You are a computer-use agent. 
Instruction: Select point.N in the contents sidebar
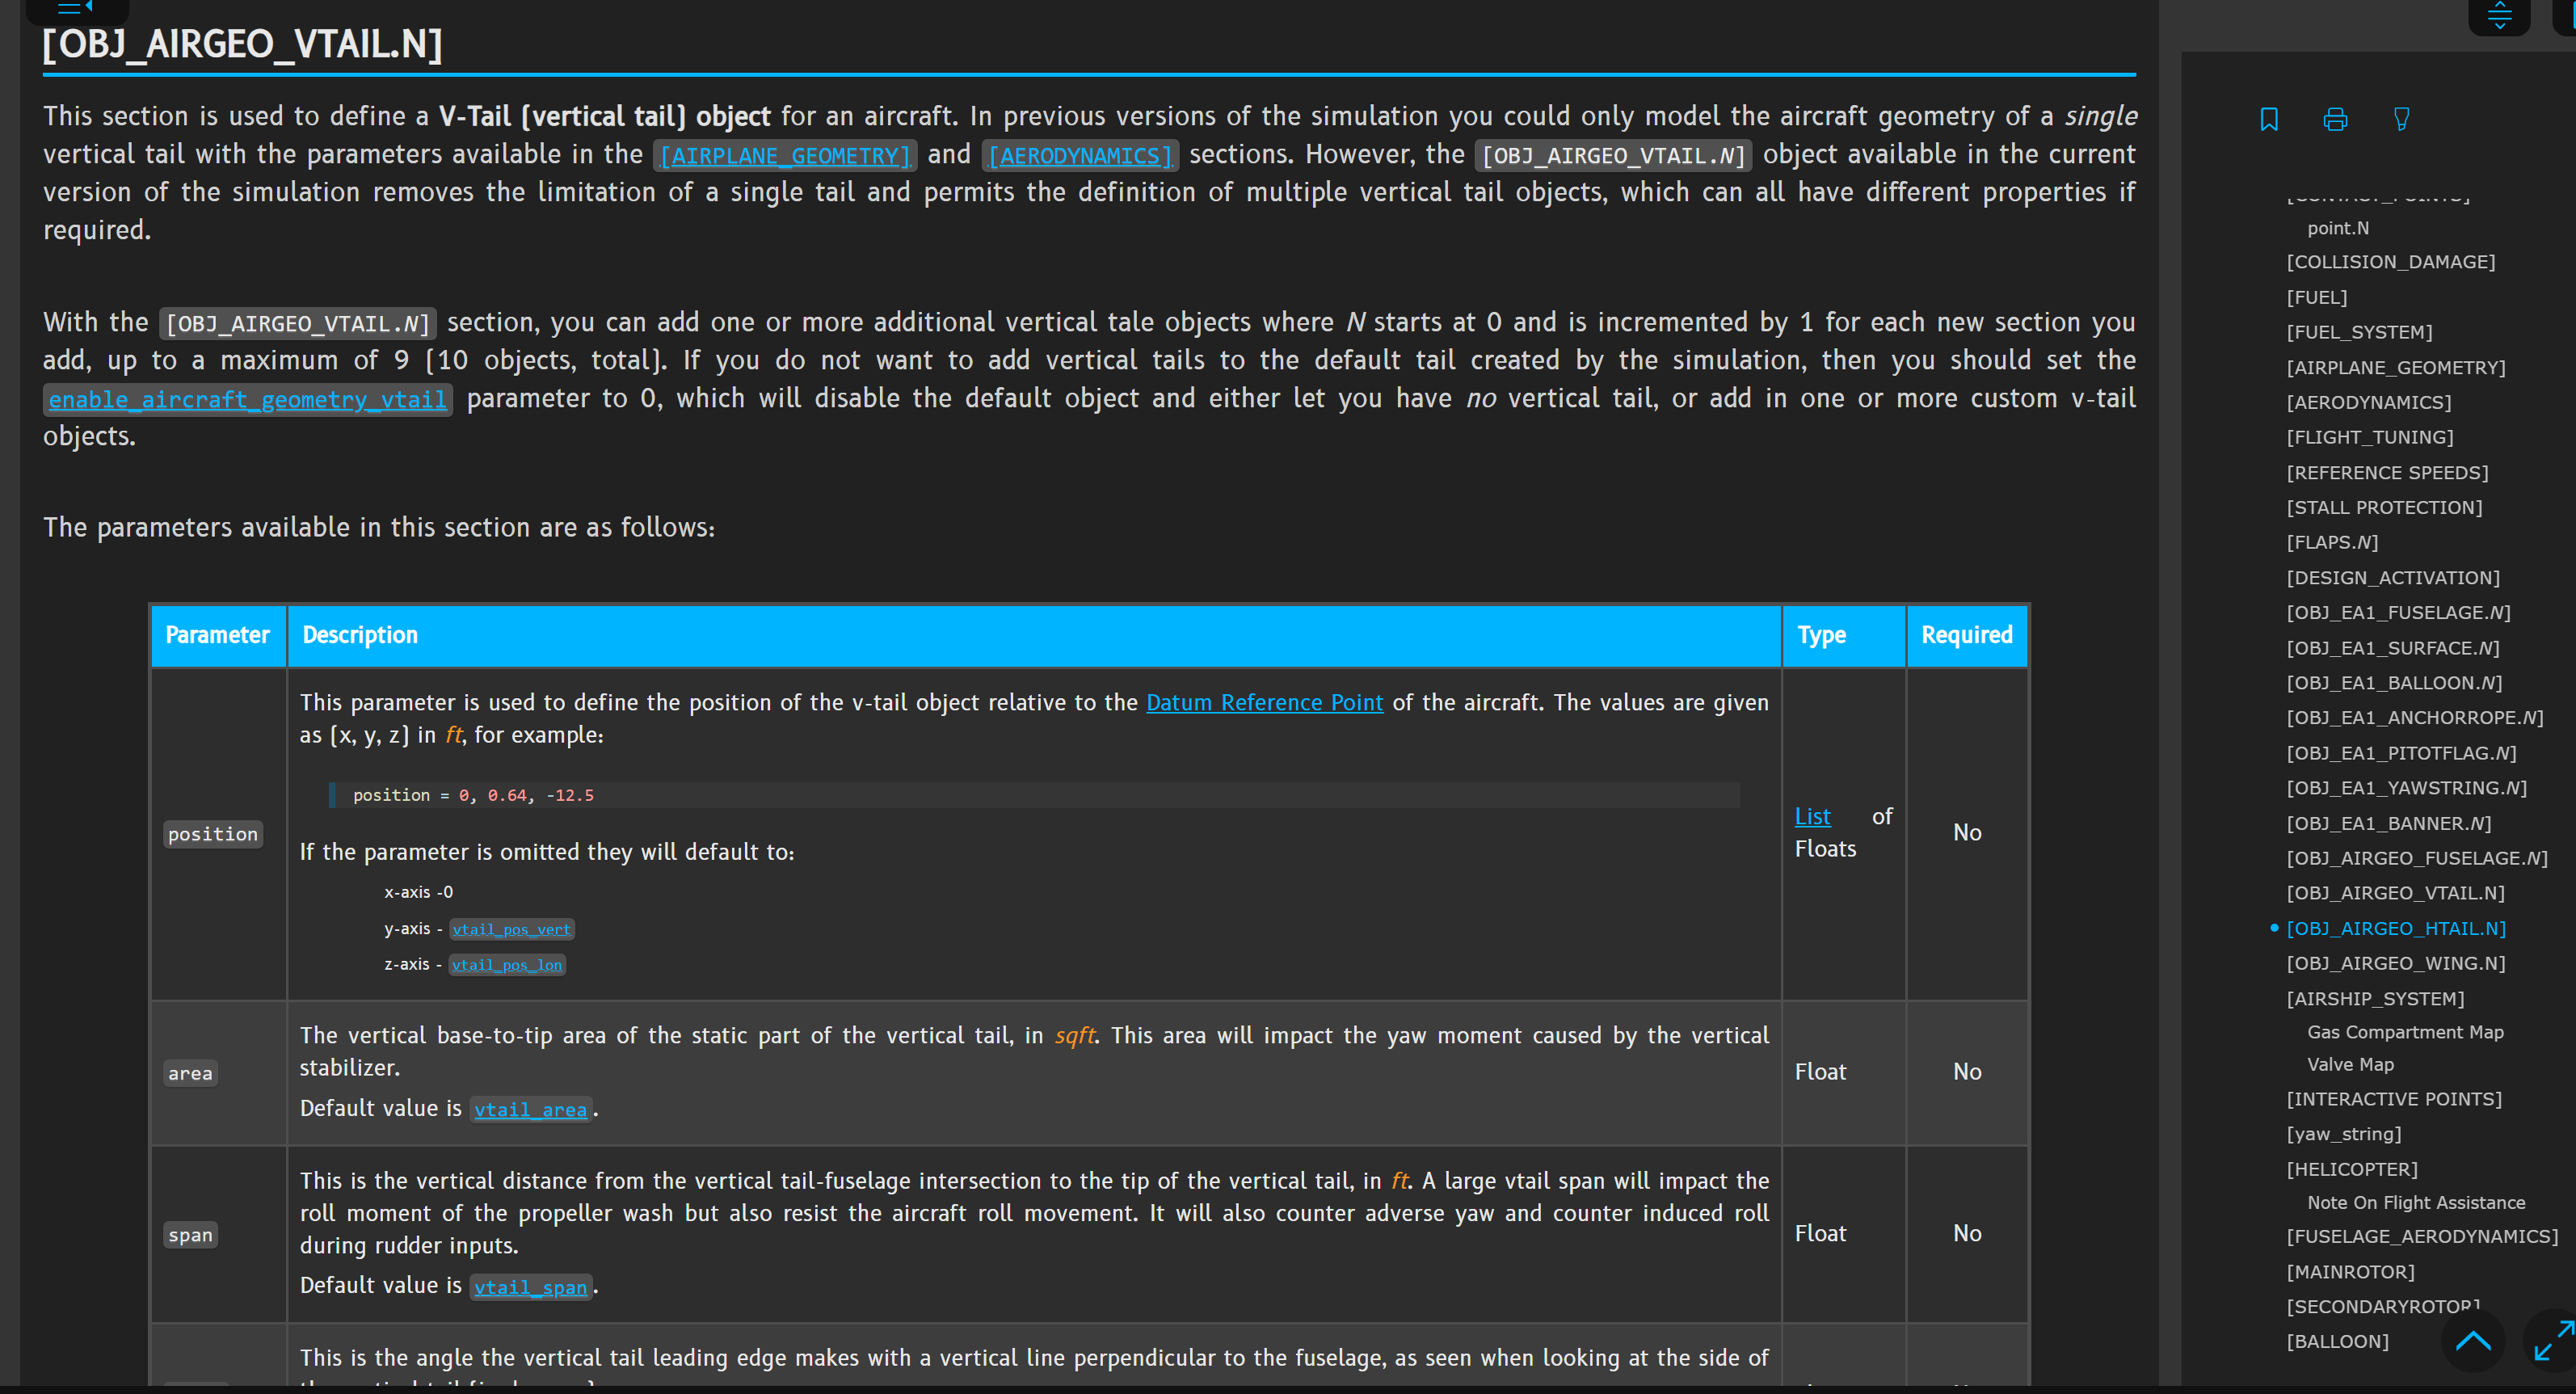(x=2338, y=228)
